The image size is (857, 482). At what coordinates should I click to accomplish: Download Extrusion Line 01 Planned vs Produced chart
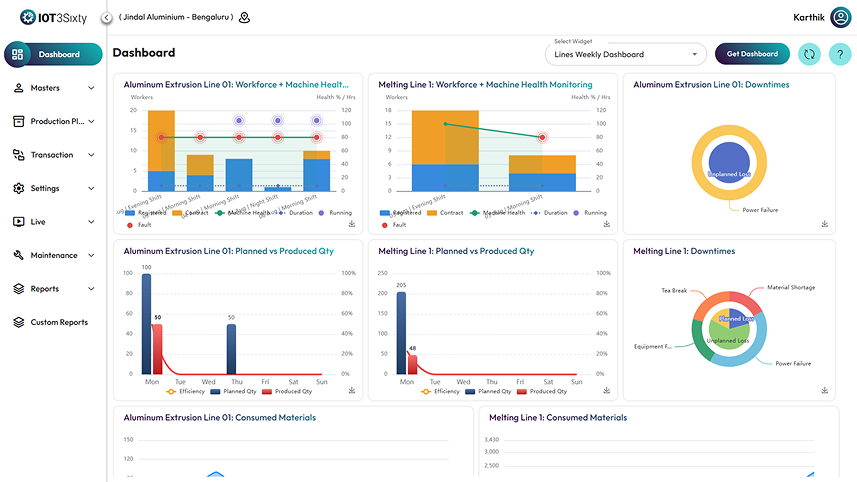(352, 390)
